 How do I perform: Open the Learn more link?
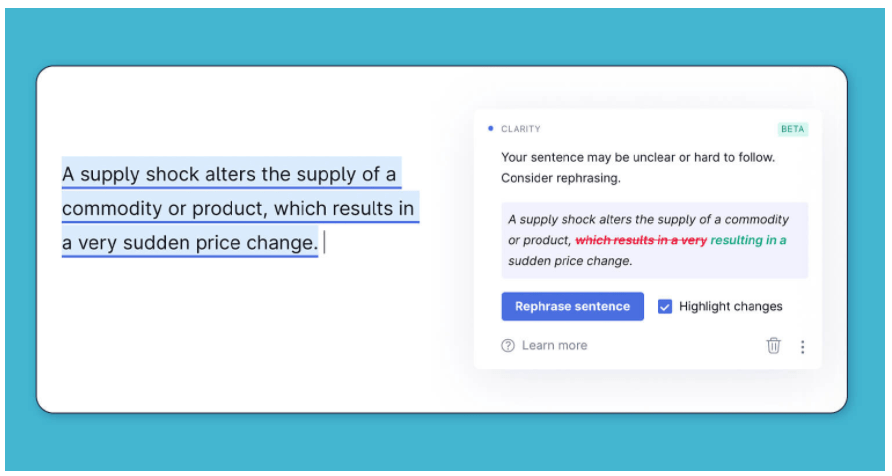(x=554, y=345)
